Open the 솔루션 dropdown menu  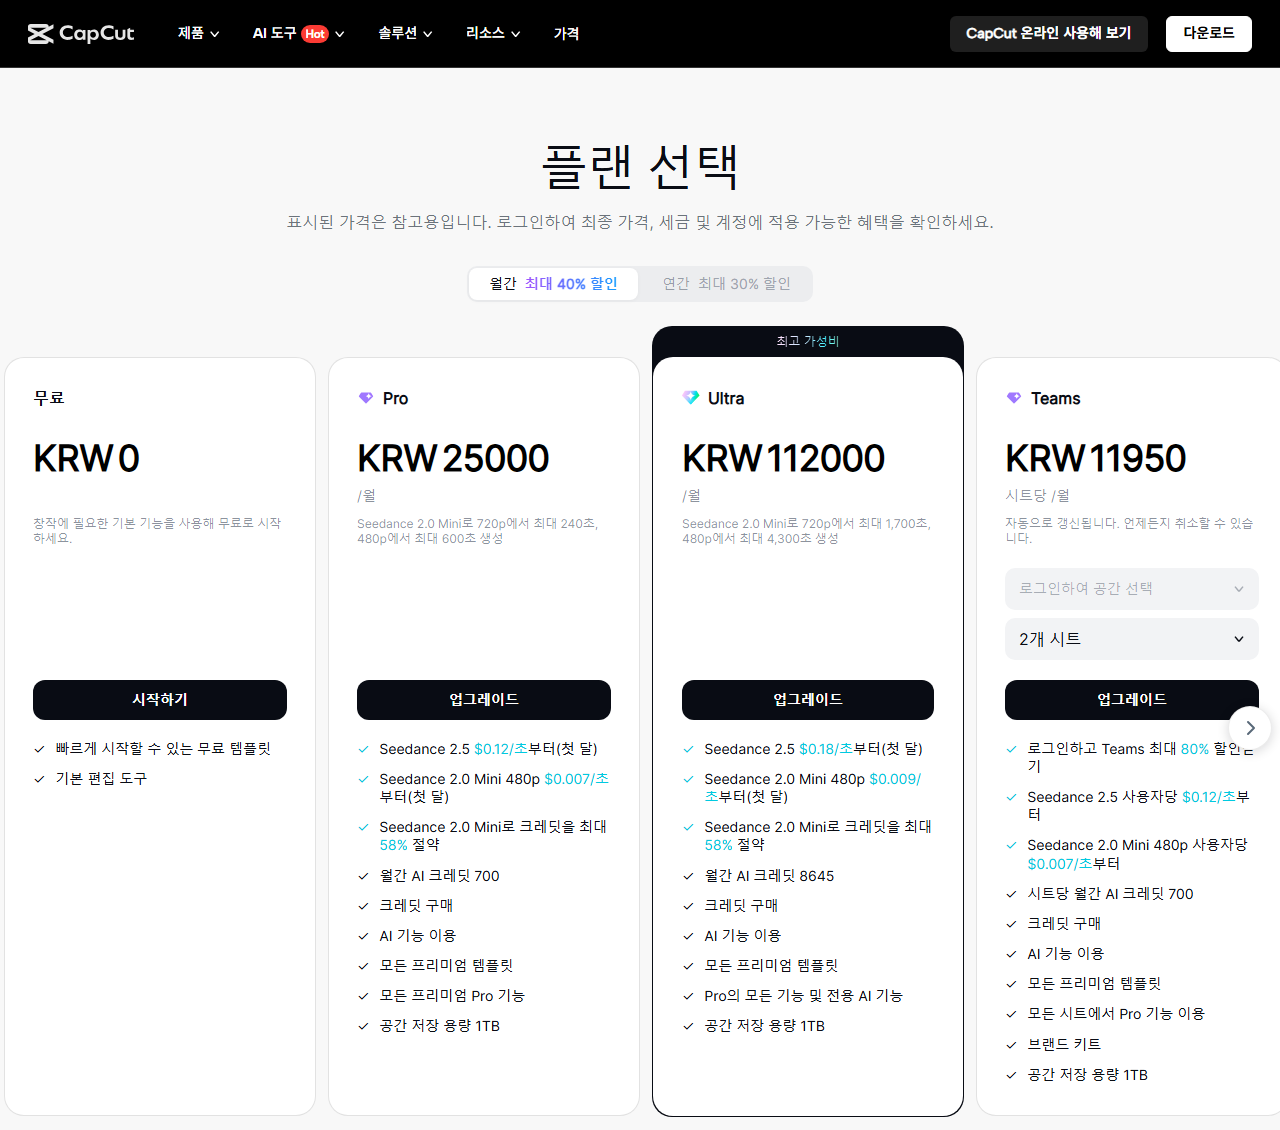pos(405,34)
